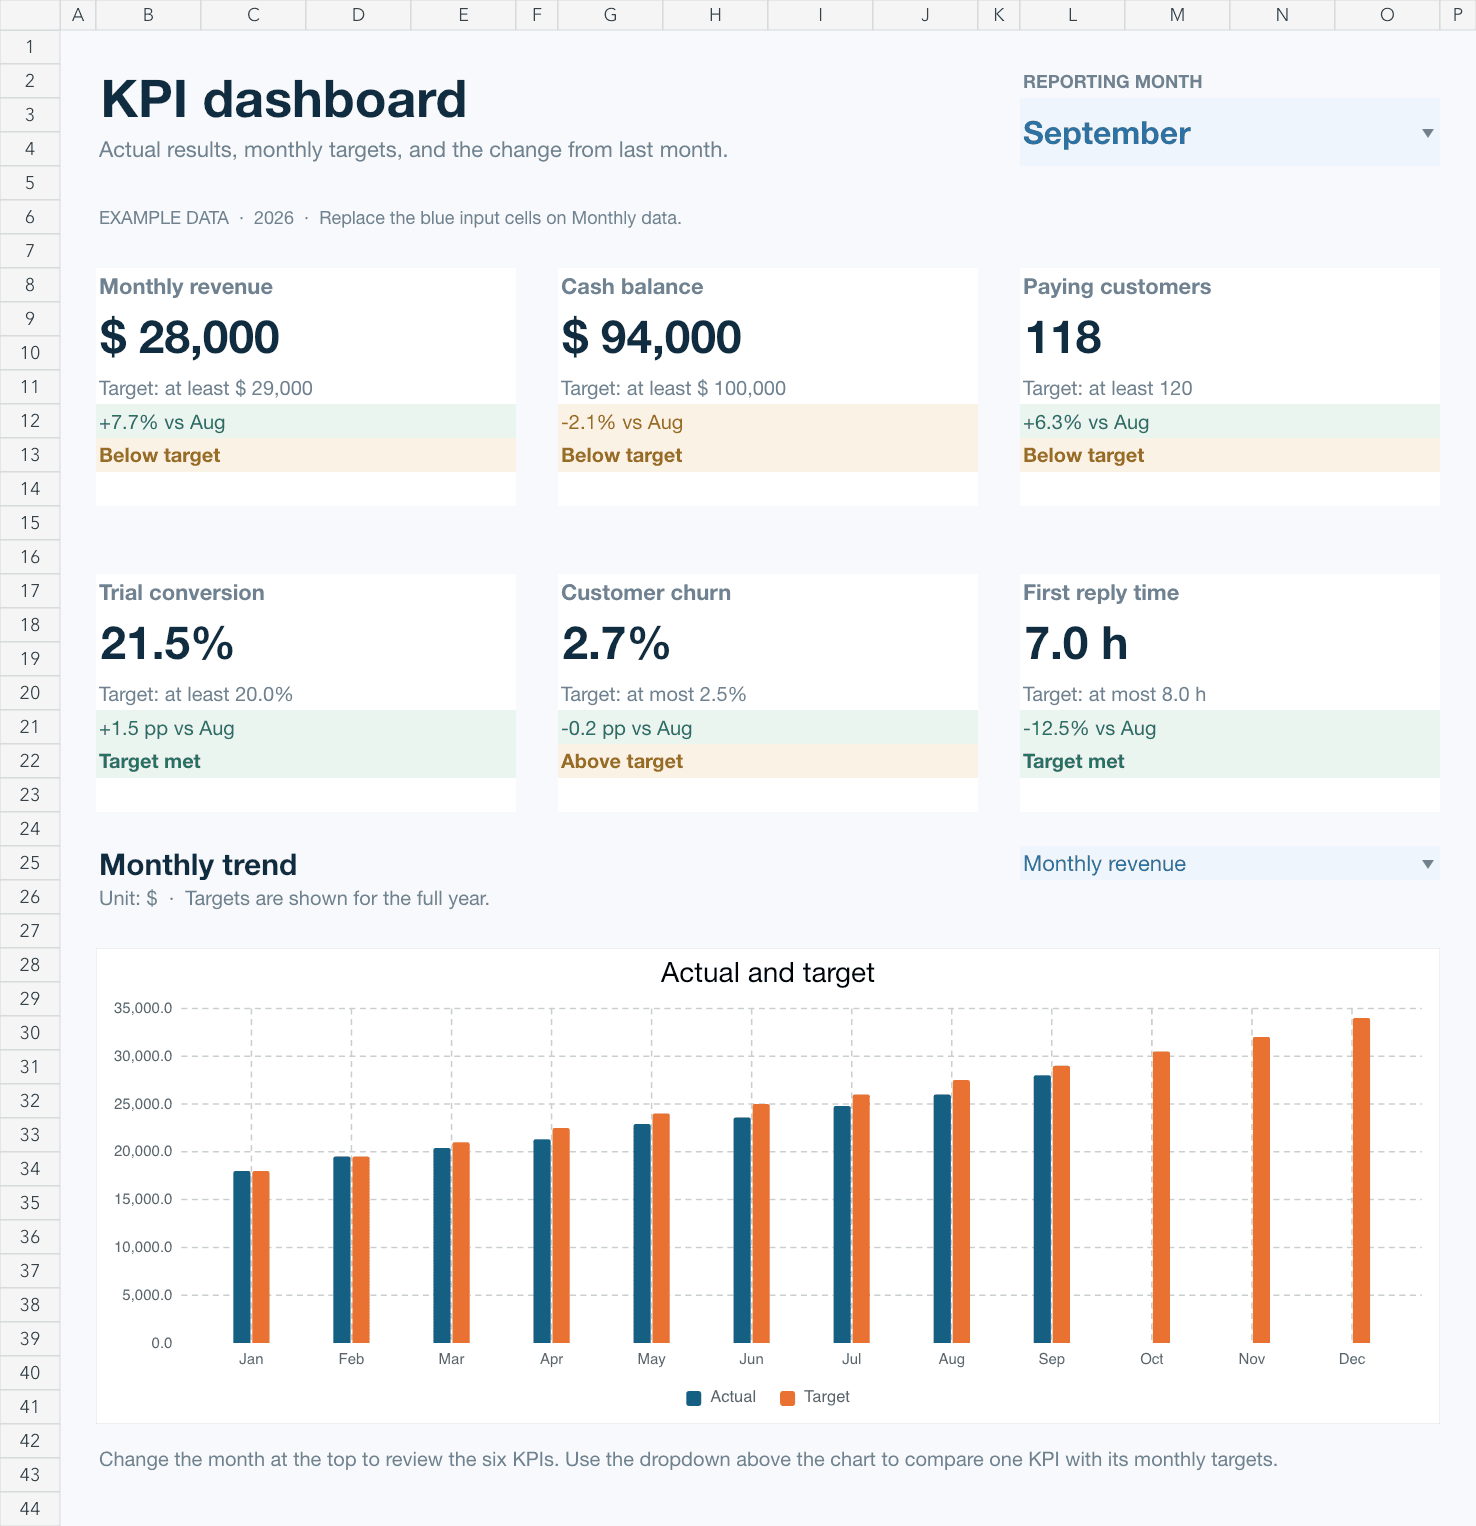The height and width of the screenshot is (1526, 1476).
Task: Click the +1.5 pp vs Aug cell
Action: coord(306,727)
